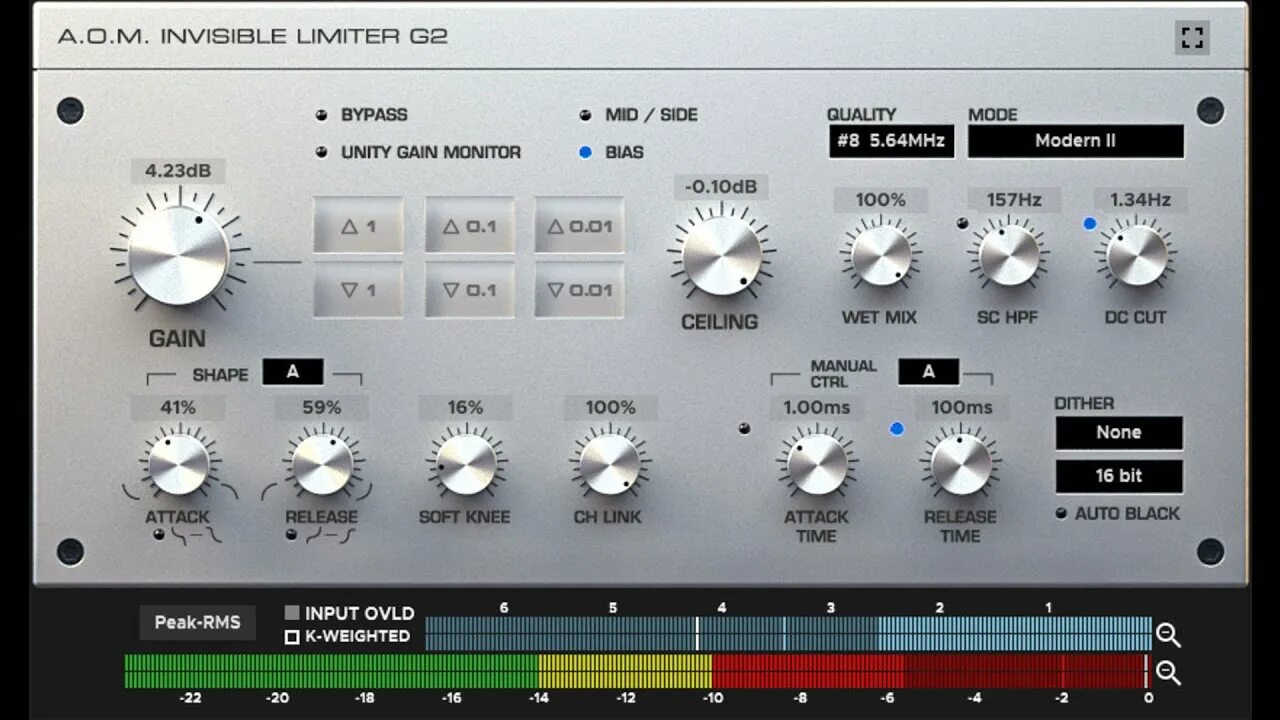Click the 41% attack value field

[178, 408]
